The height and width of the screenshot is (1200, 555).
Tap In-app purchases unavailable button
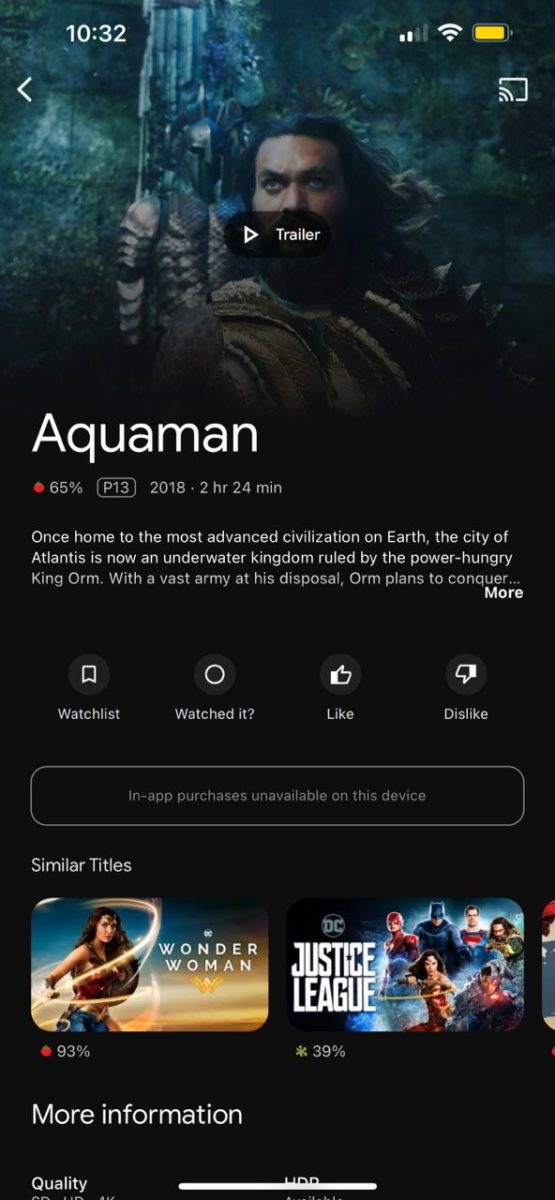tap(277, 796)
